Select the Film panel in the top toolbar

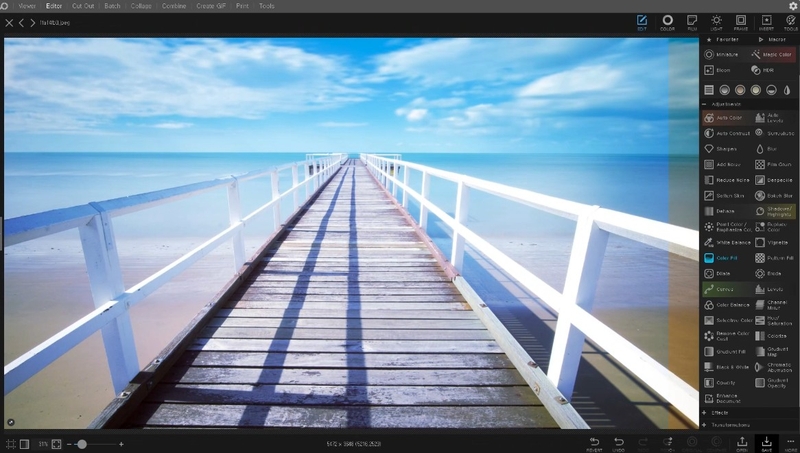692,22
